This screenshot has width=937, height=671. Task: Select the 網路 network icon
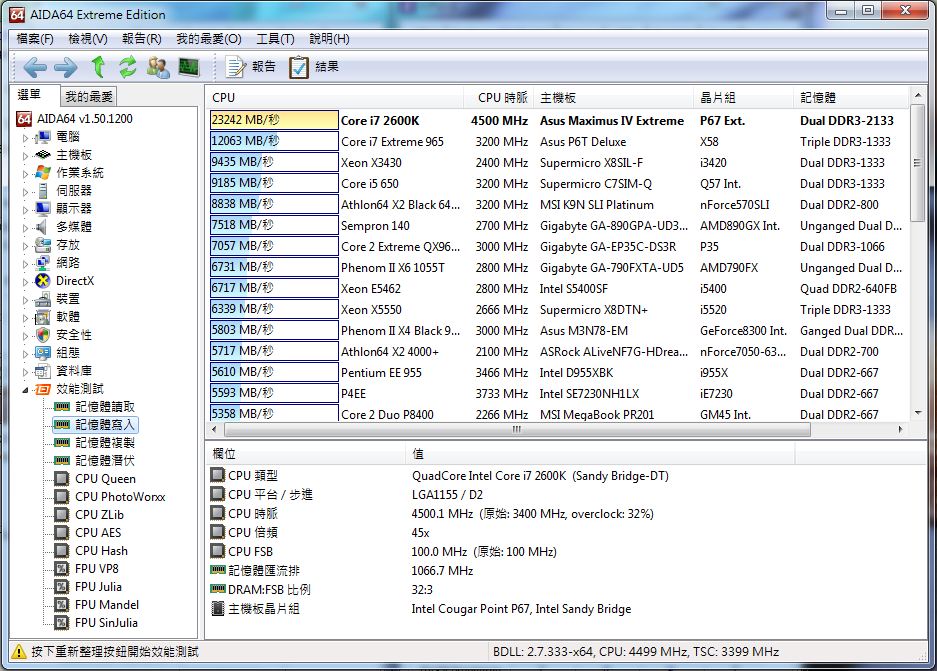pyautogui.click(x=42, y=263)
